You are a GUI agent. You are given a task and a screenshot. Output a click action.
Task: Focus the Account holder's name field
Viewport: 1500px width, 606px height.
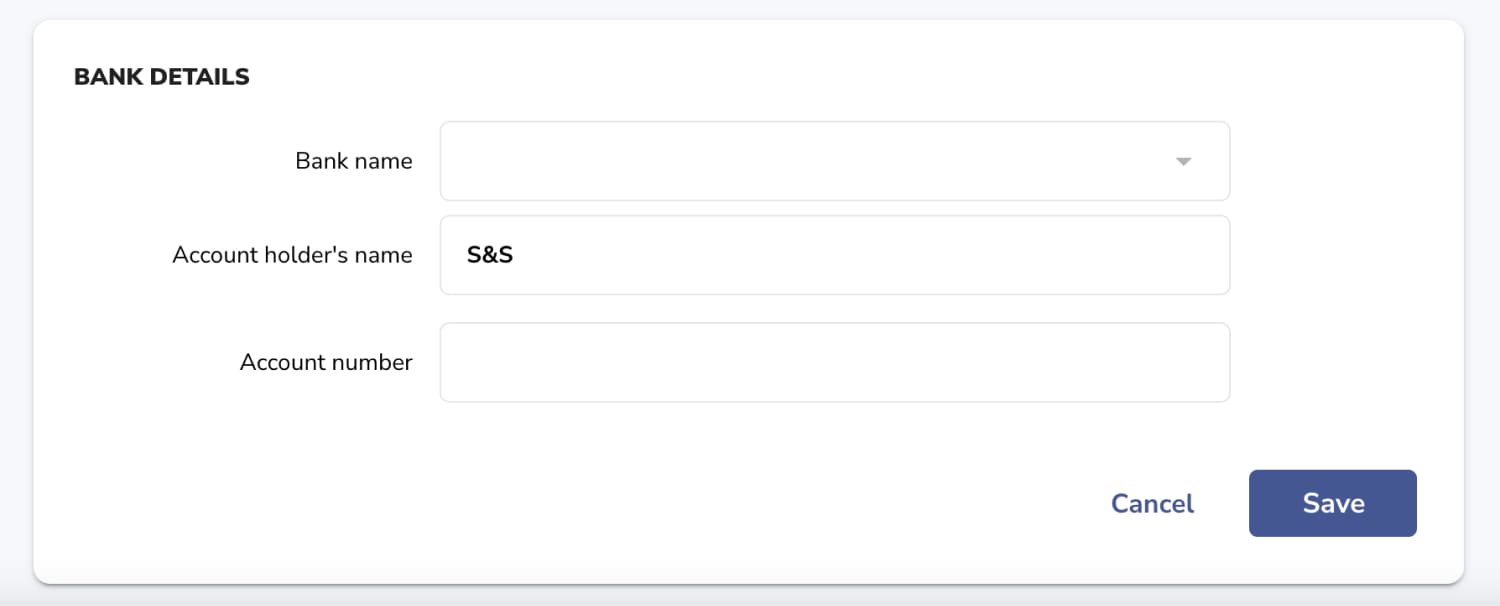coord(835,255)
